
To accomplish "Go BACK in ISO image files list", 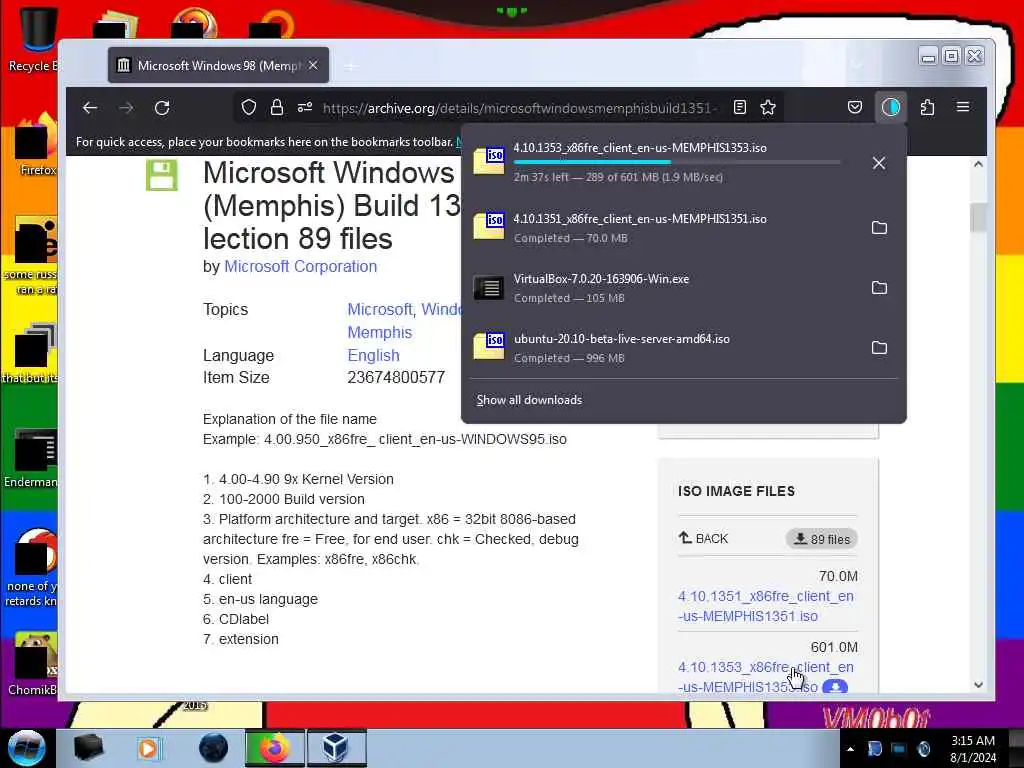I will pos(703,538).
